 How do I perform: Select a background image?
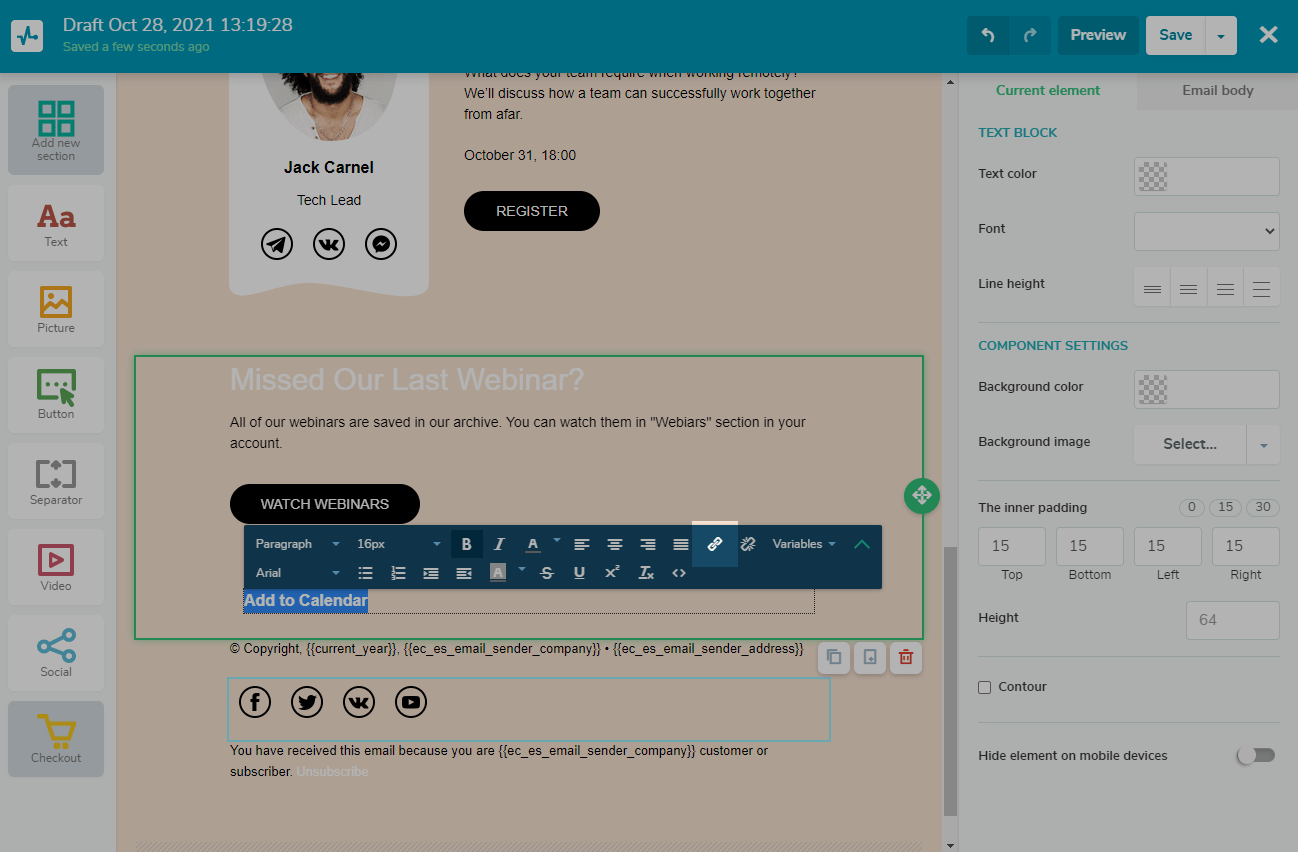(x=1190, y=445)
